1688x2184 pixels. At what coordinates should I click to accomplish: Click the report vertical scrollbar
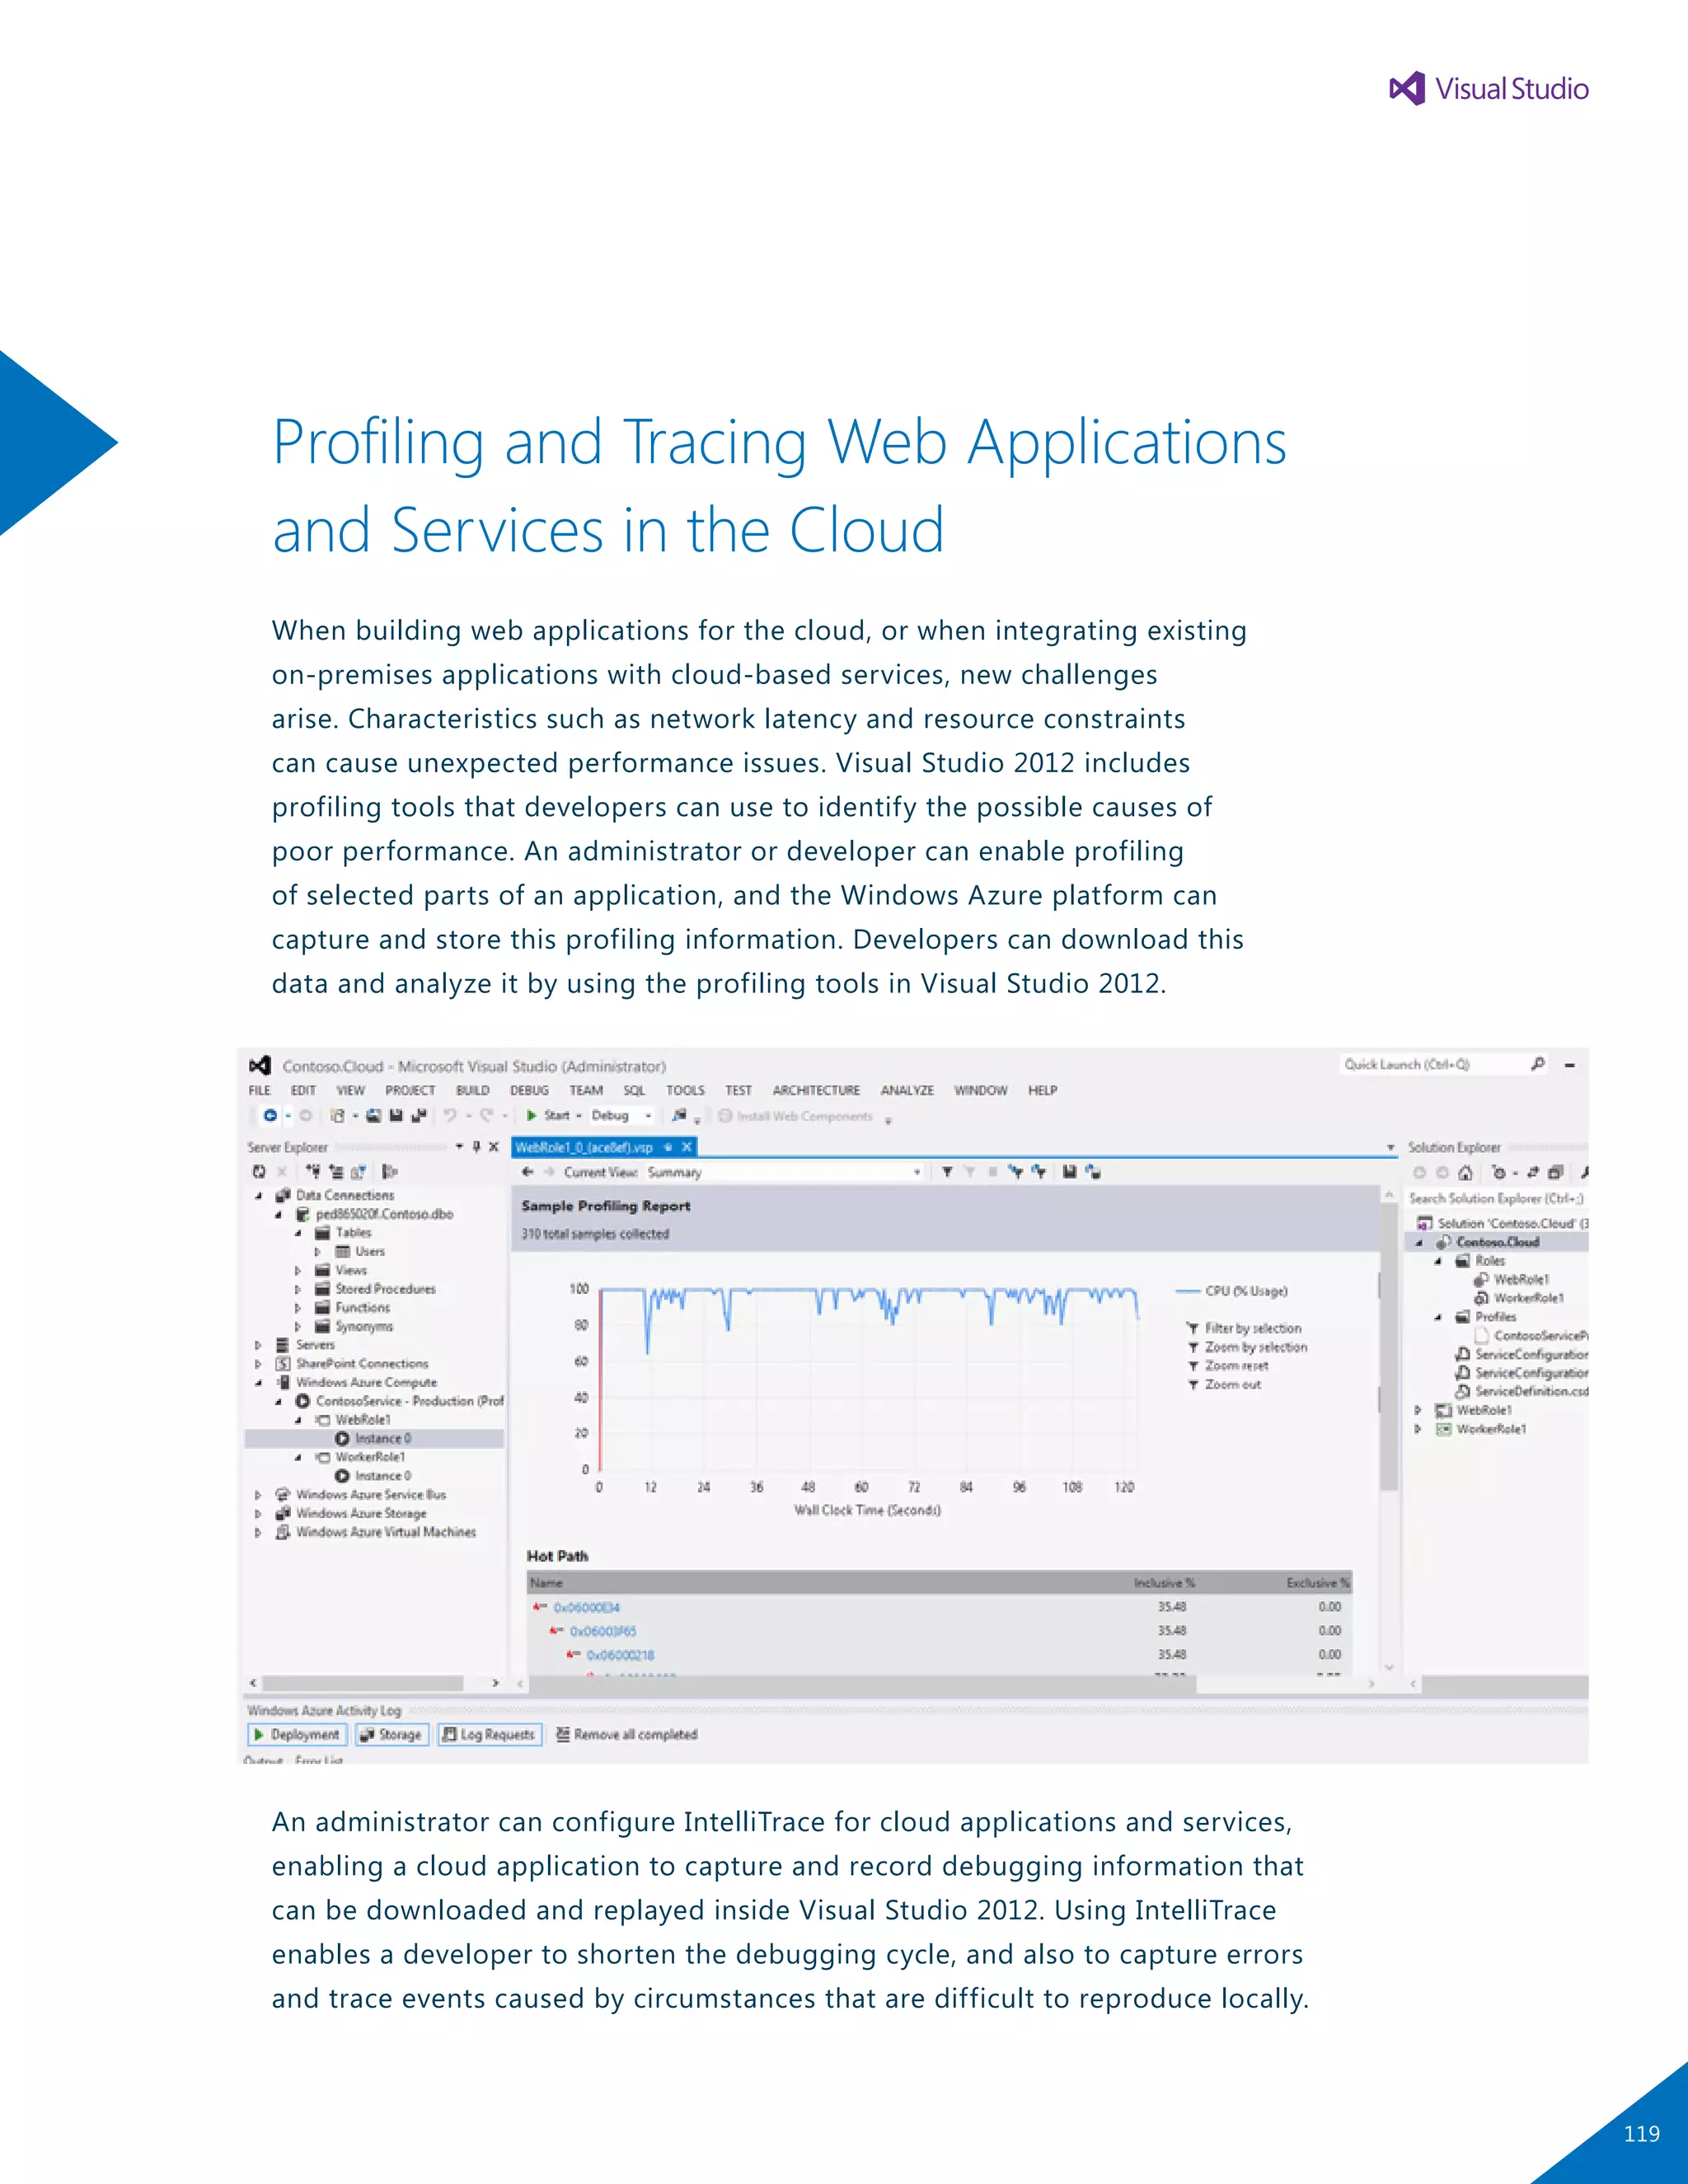[1389, 1347]
